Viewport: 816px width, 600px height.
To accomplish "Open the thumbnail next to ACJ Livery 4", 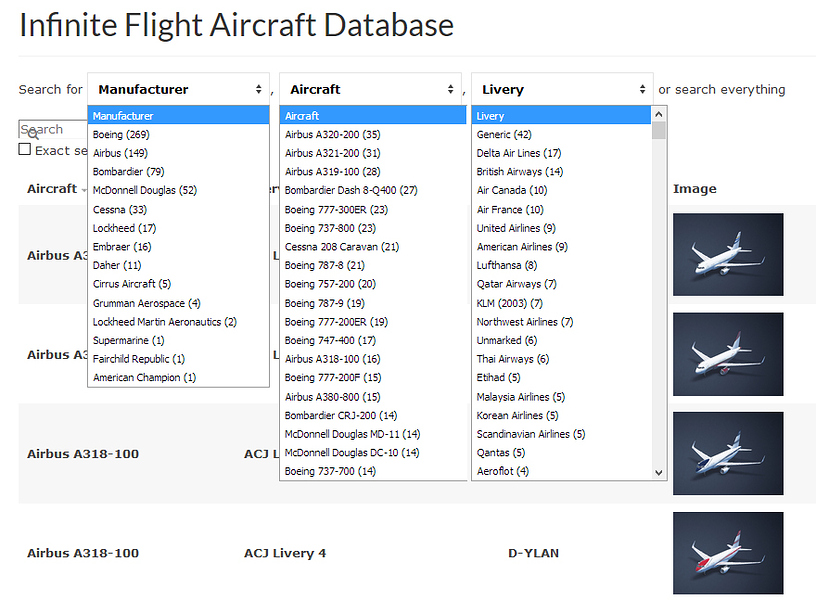I will pyautogui.click(x=727, y=552).
